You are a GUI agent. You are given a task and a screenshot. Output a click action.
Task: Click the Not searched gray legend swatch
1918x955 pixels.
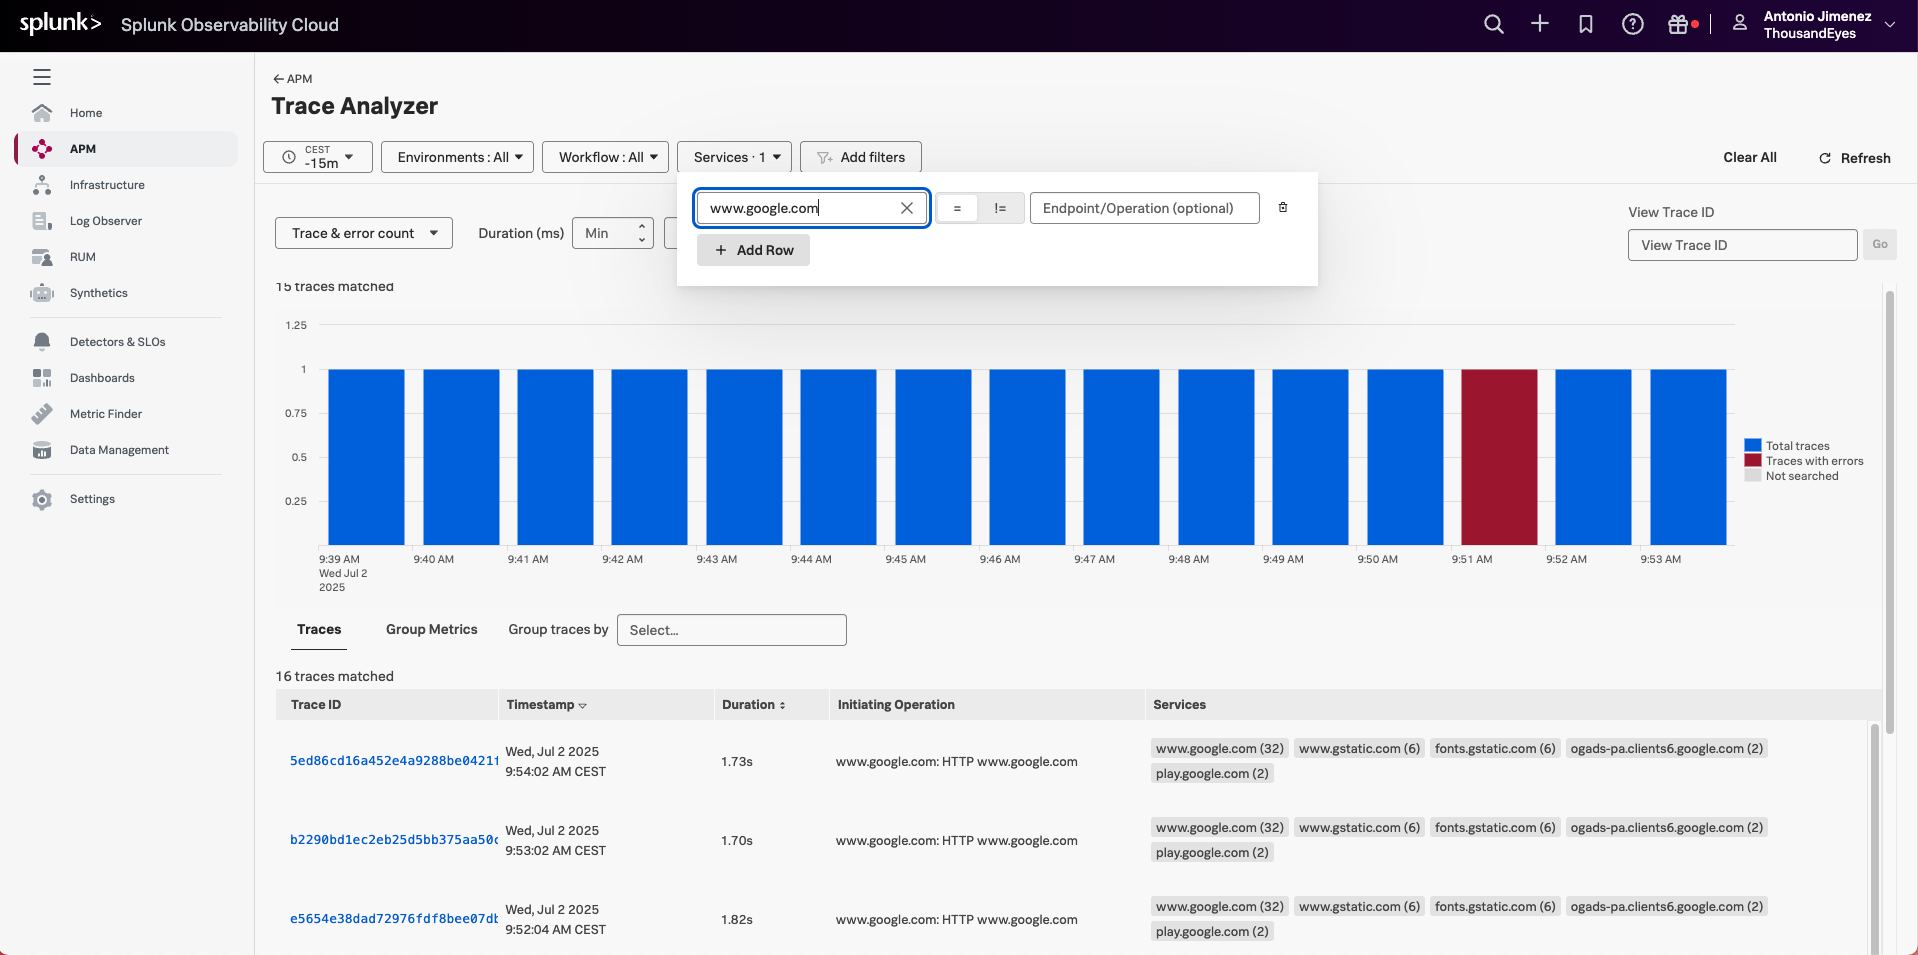(x=1753, y=475)
